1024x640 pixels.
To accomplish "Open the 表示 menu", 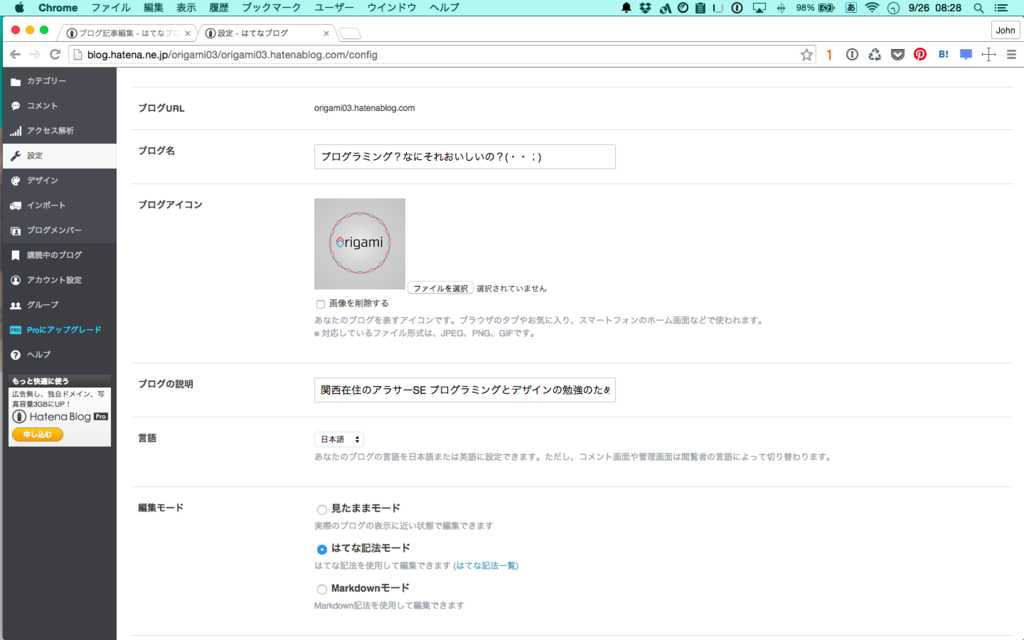I will click(x=186, y=8).
